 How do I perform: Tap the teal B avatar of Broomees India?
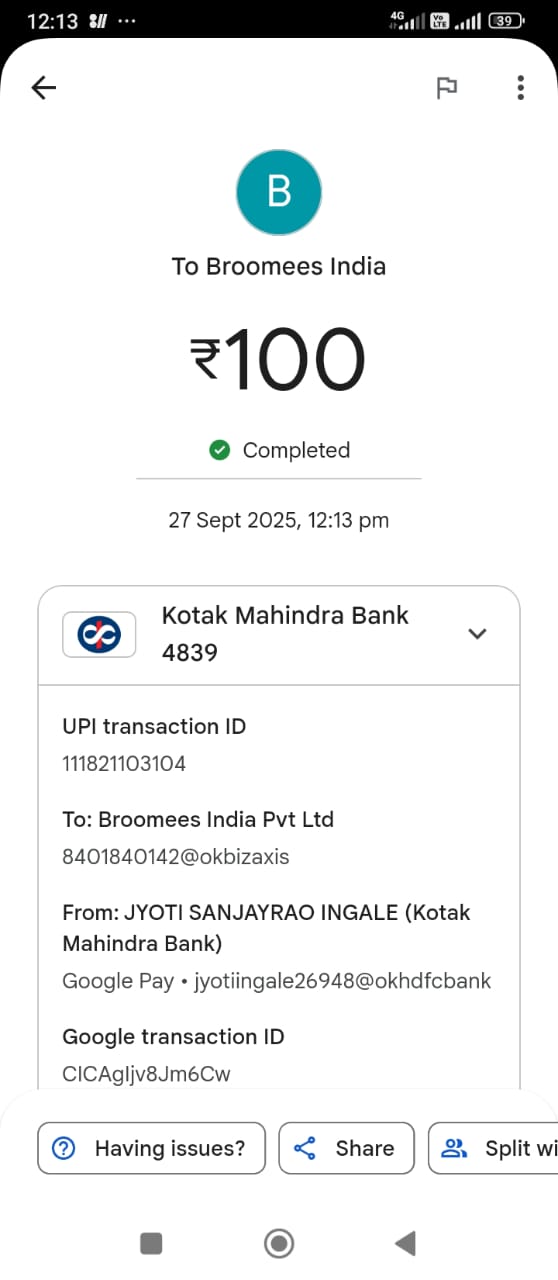pyautogui.click(x=278, y=191)
